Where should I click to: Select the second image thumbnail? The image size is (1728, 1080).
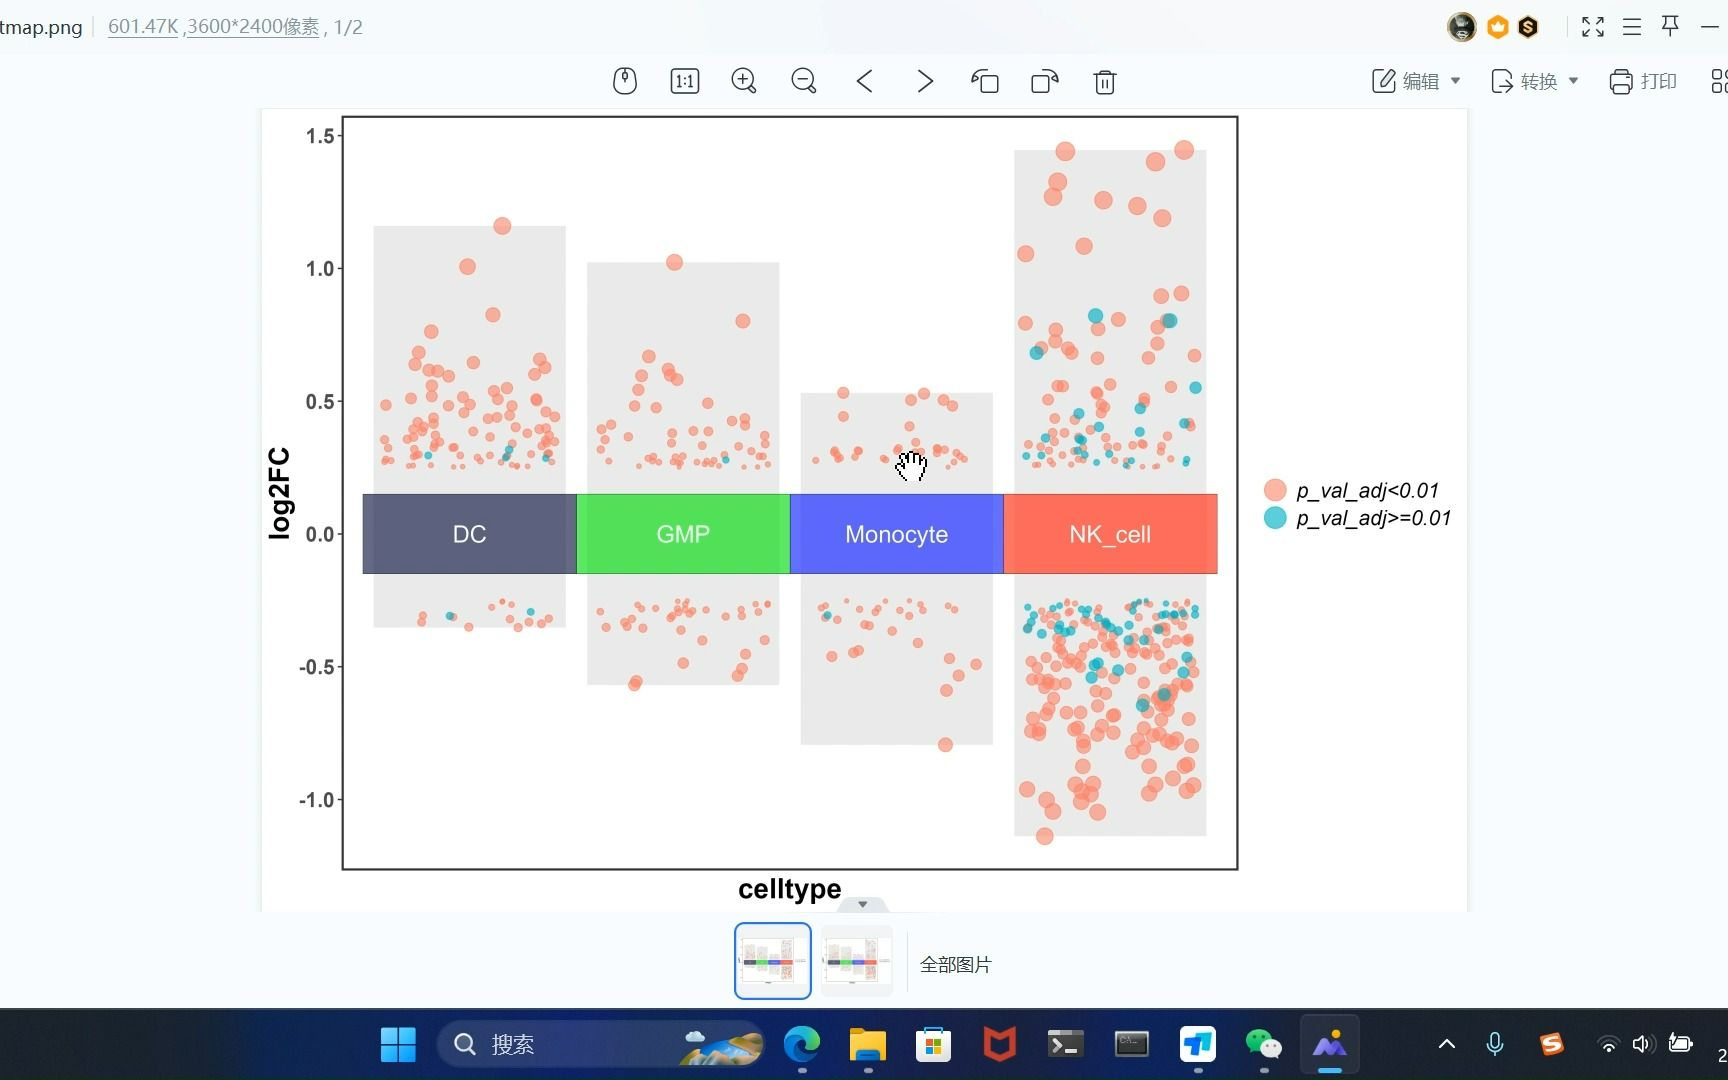[x=856, y=961]
